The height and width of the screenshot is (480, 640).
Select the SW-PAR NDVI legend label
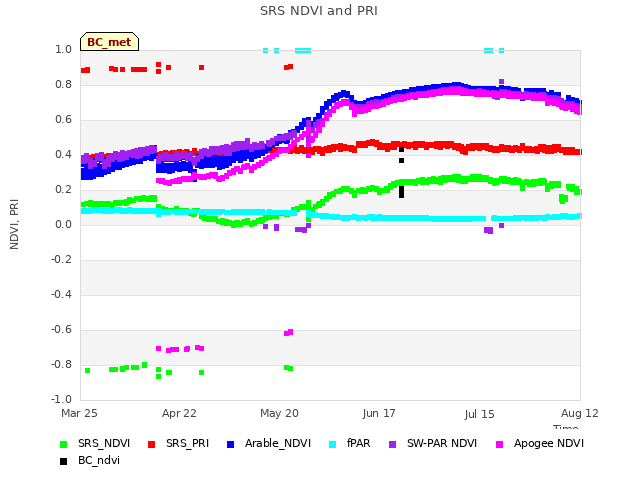(x=442, y=444)
